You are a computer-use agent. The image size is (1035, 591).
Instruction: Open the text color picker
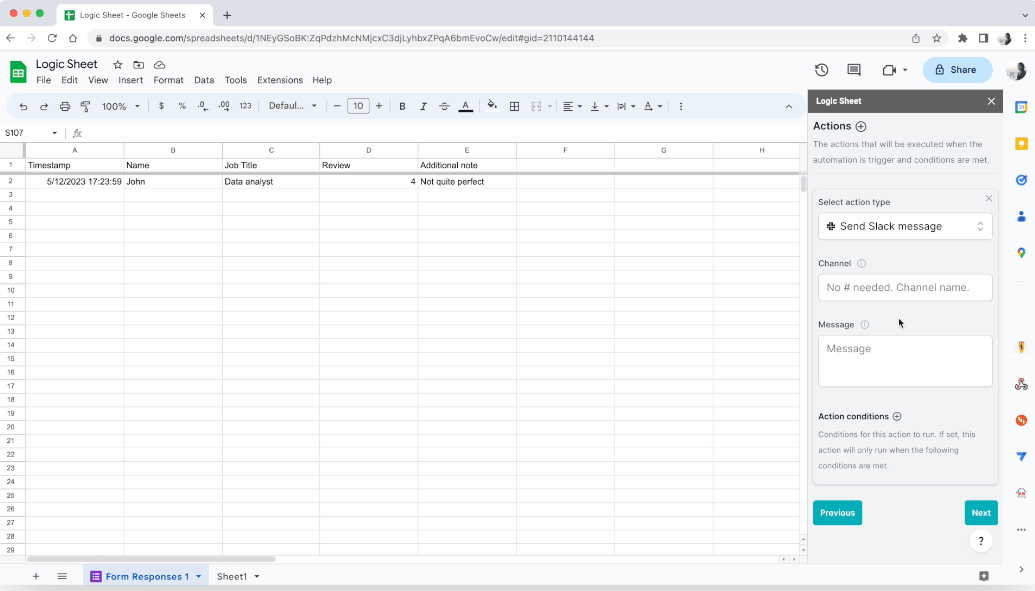(x=465, y=105)
